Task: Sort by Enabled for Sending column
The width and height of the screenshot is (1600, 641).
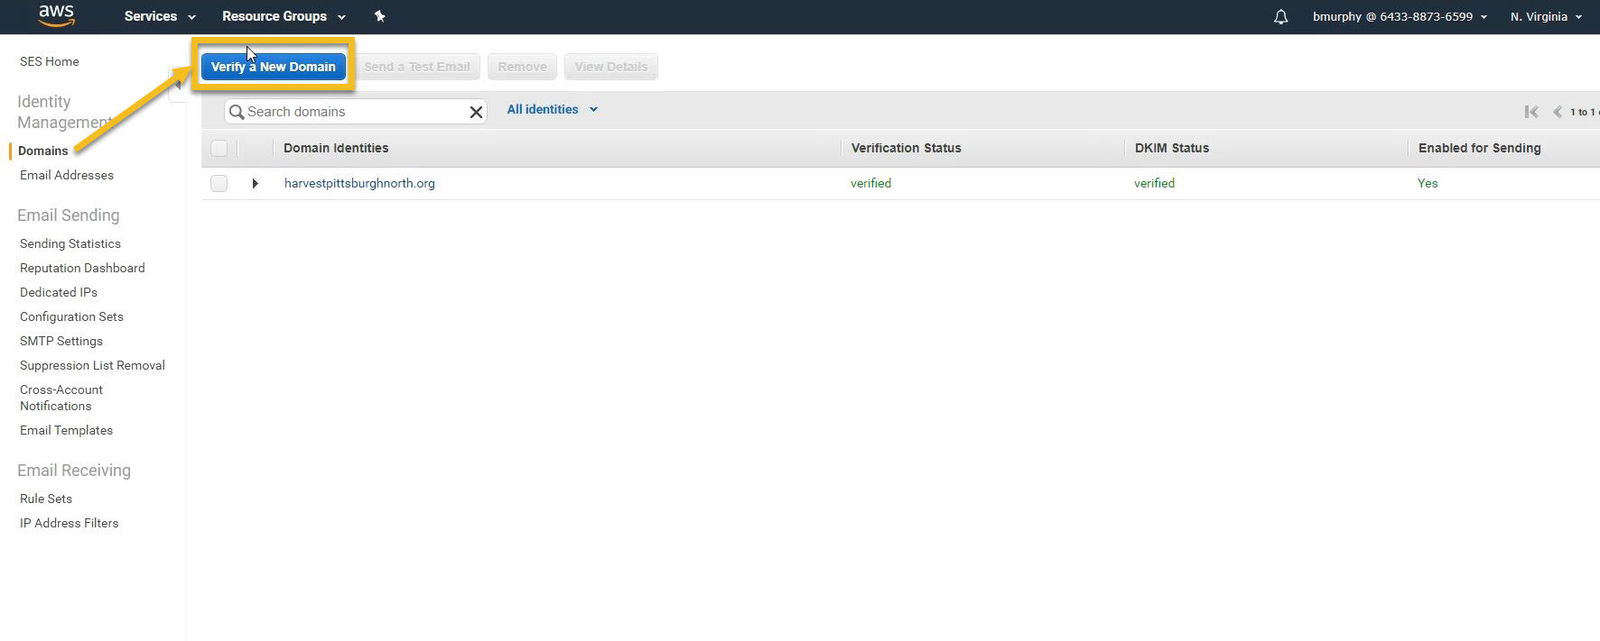Action: coord(1479,148)
